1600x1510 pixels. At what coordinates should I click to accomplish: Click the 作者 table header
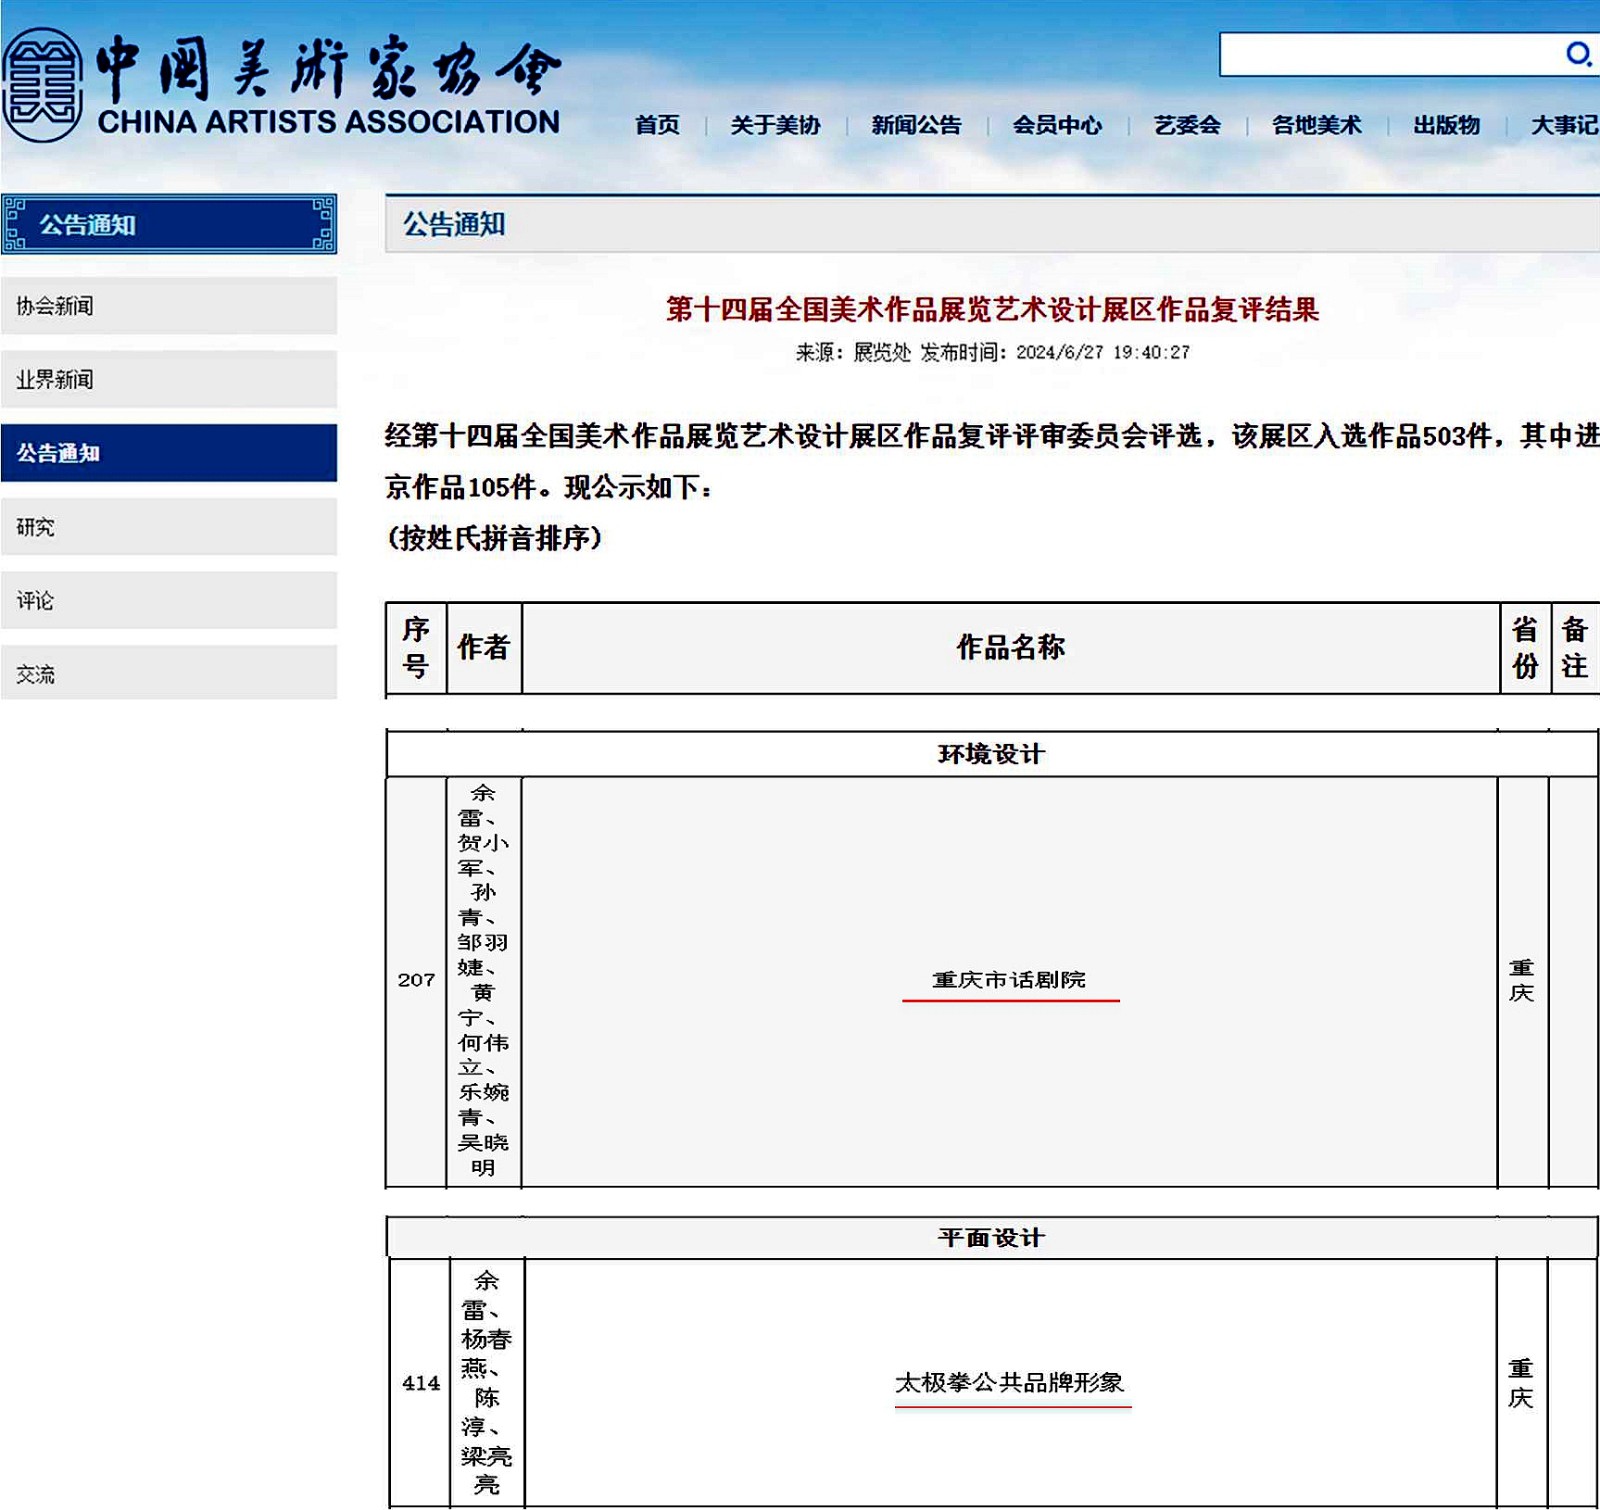coord(484,647)
